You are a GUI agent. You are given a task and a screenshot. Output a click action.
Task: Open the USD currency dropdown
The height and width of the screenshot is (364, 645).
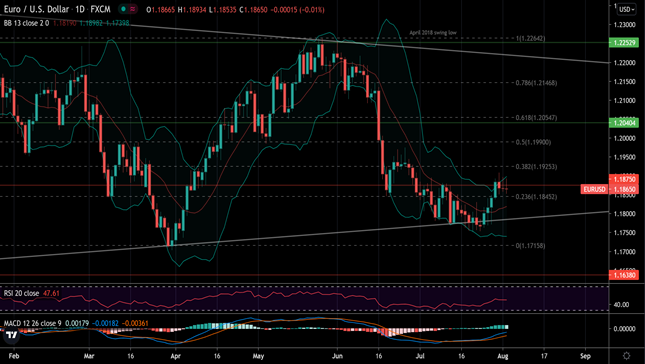coord(626,9)
